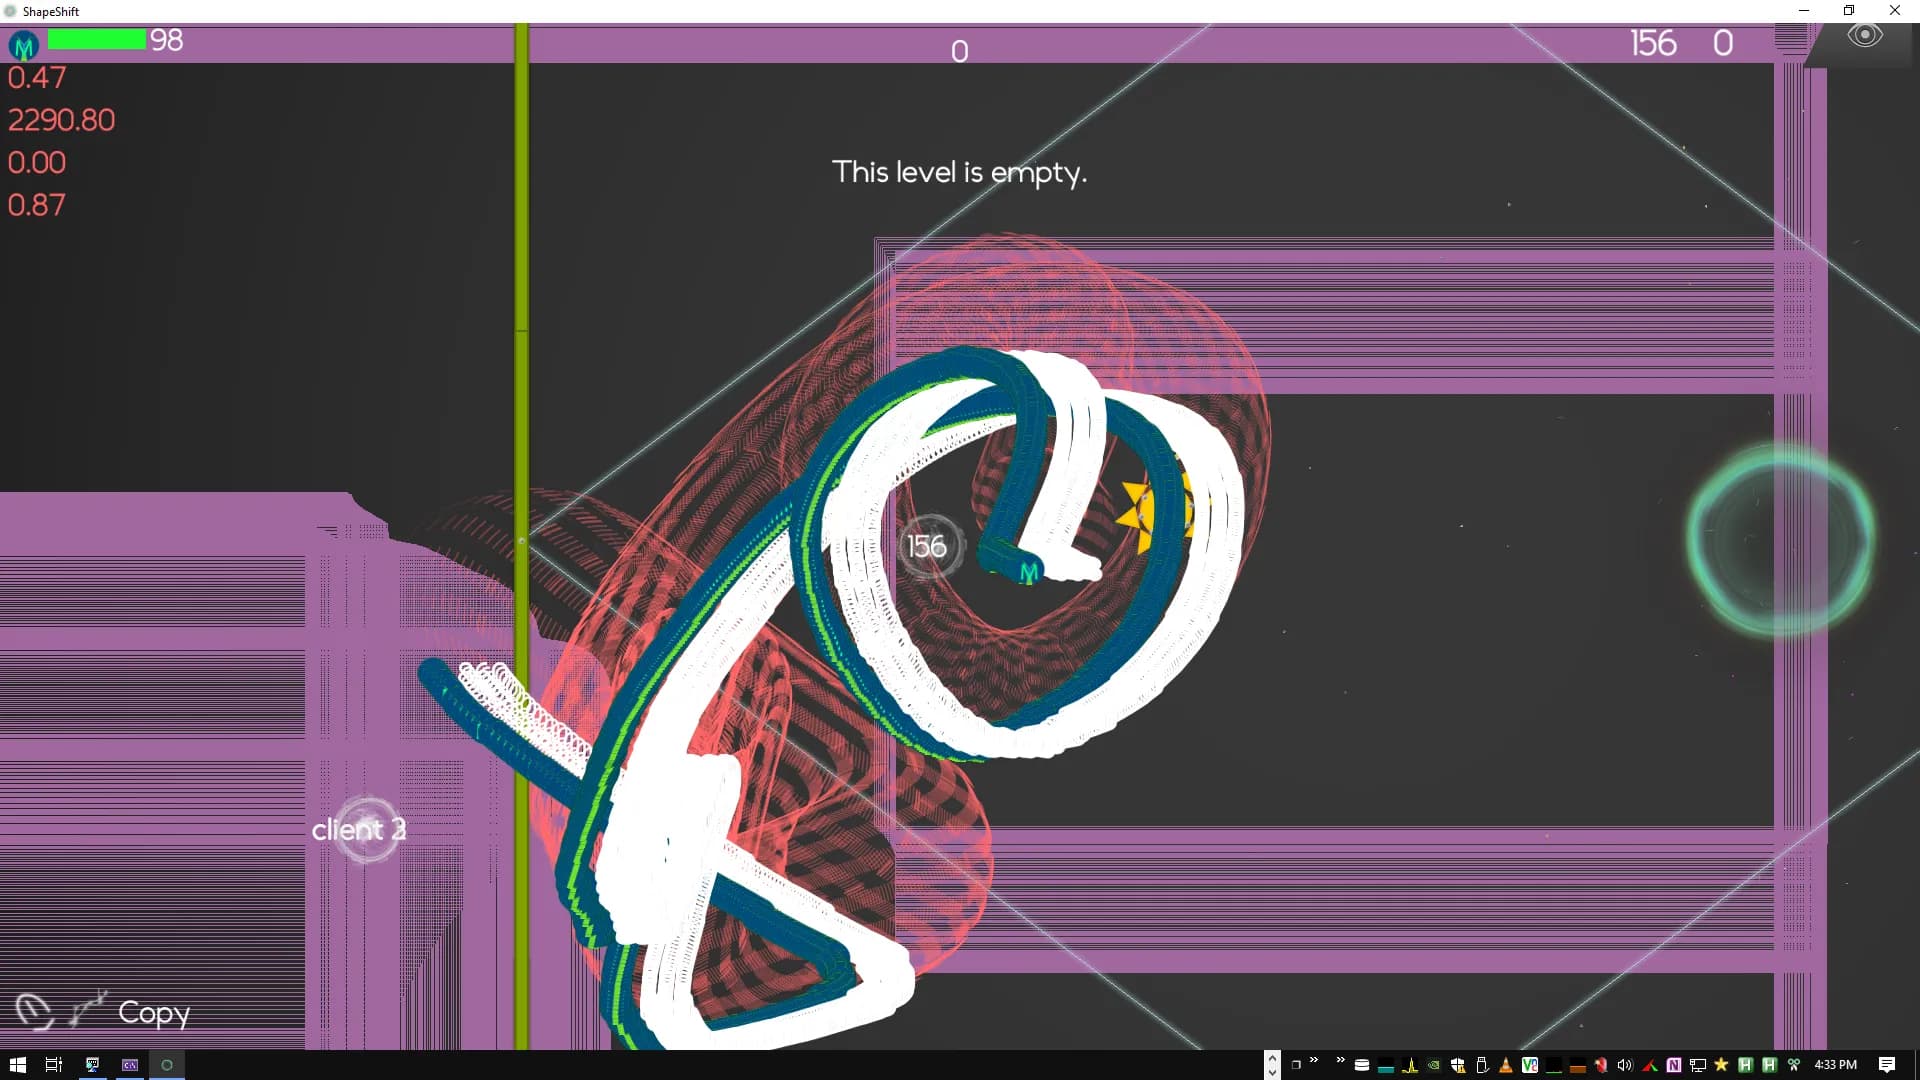Open Task View in the taskbar
The height and width of the screenshot is (1080, 1920).
[x=54, y=1065]
